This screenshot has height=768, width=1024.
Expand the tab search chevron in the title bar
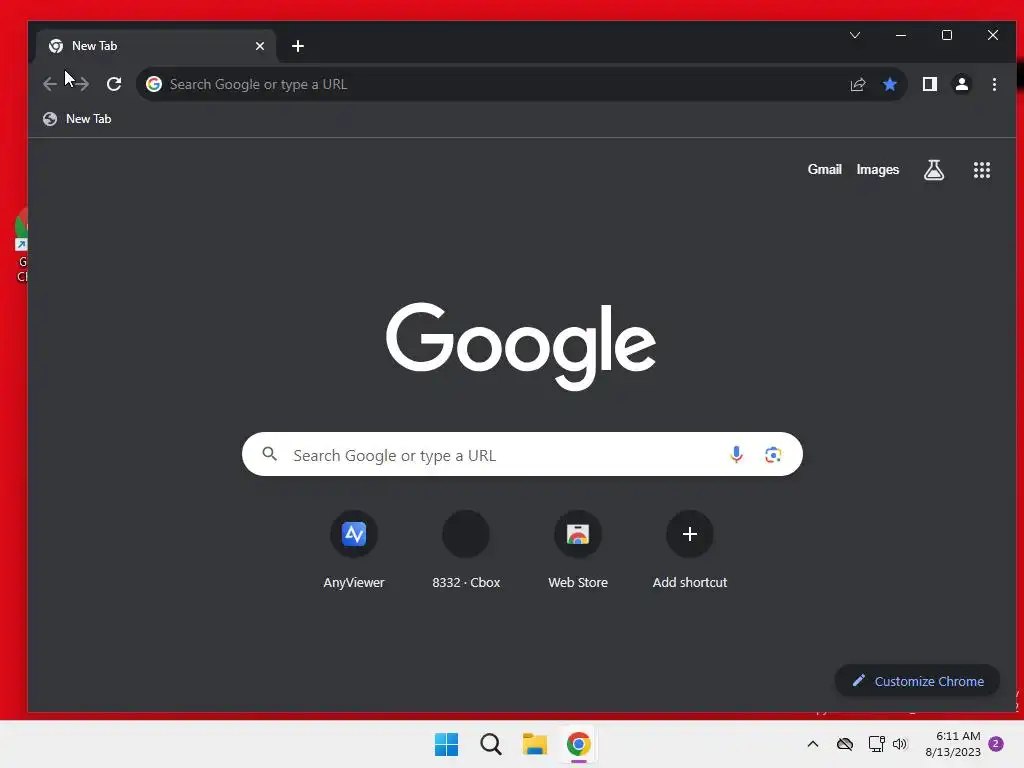click(x=855, y=35)
